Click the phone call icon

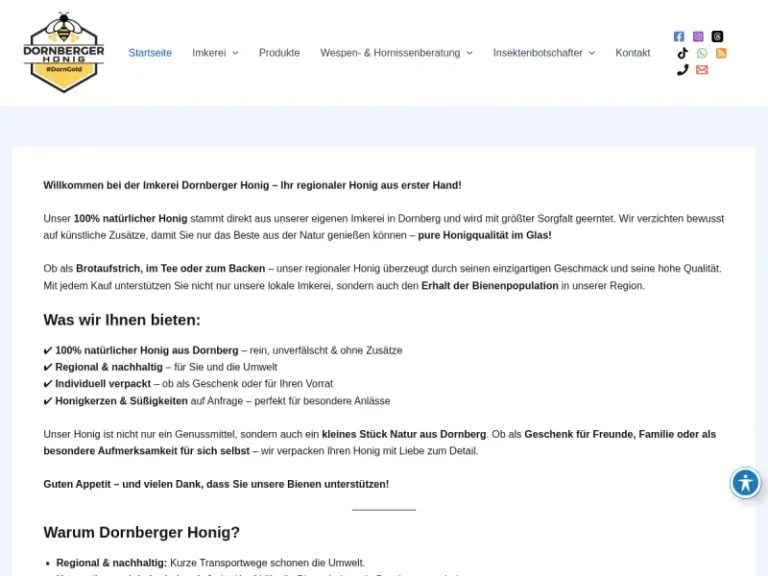(x=682, y=70)
